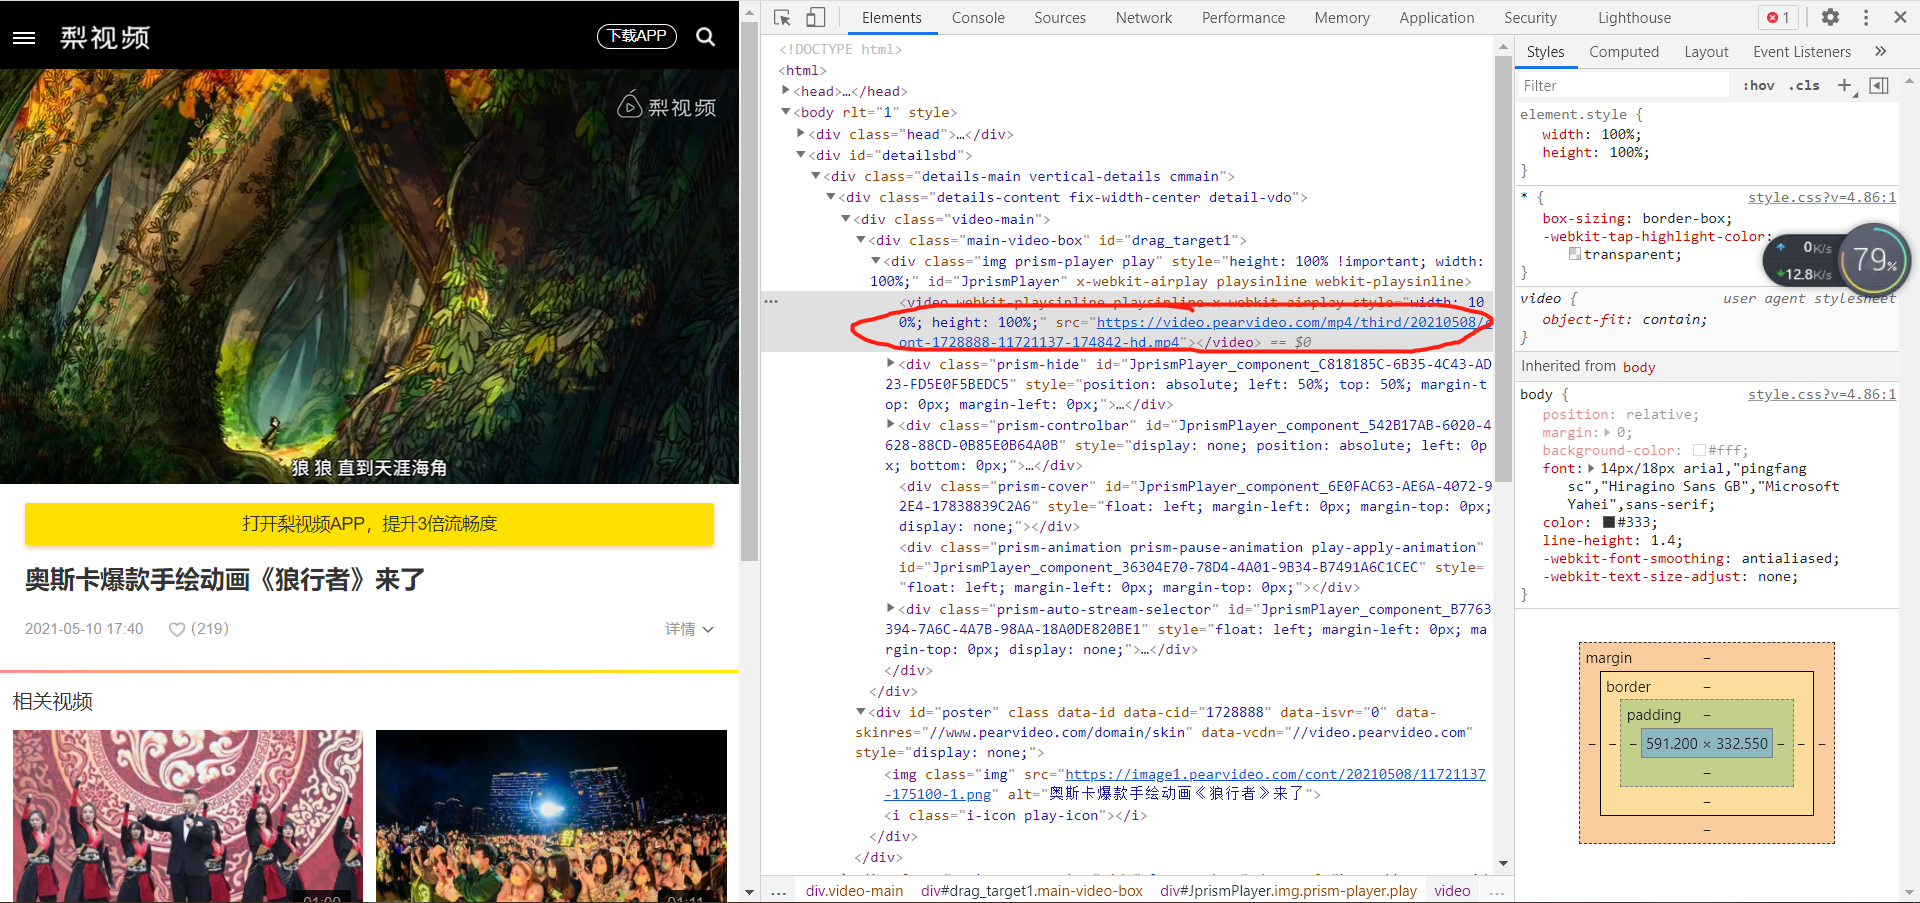1920x903 pixels.
Task: Select video breadcrumb item
Action: point(1452,891)
